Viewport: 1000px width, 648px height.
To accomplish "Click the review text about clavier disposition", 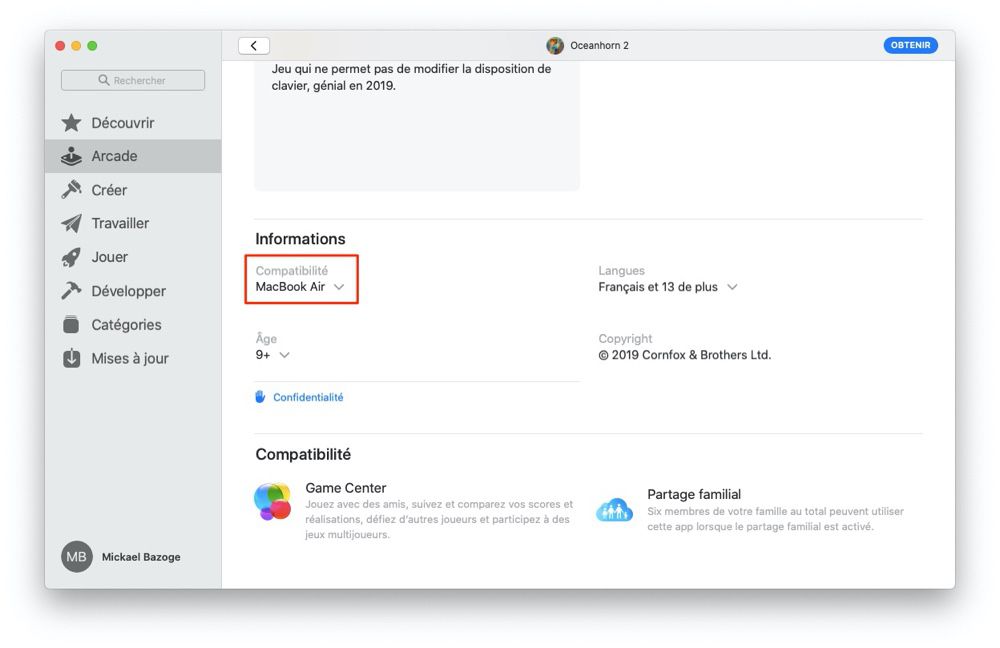I will [411, 77].
